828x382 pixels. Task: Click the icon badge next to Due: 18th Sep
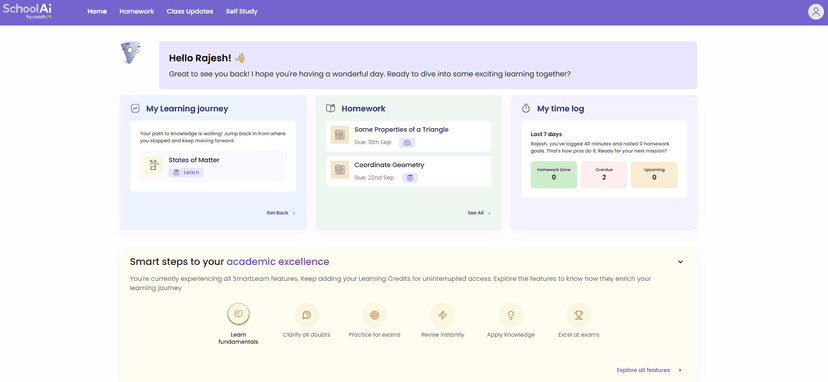[x=407, y=143]
